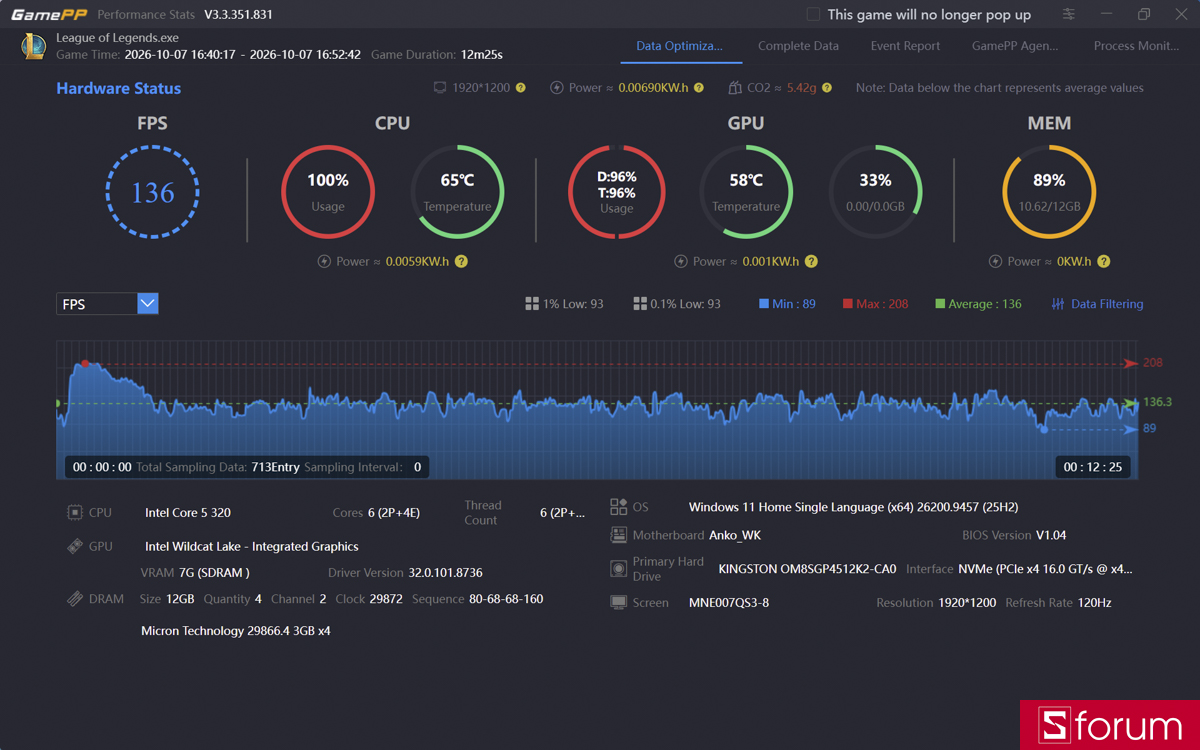Open the FPS metric dropdown
Image resolution: width=1200 pixels, height=750 pixels.
[x=107, y=304]
